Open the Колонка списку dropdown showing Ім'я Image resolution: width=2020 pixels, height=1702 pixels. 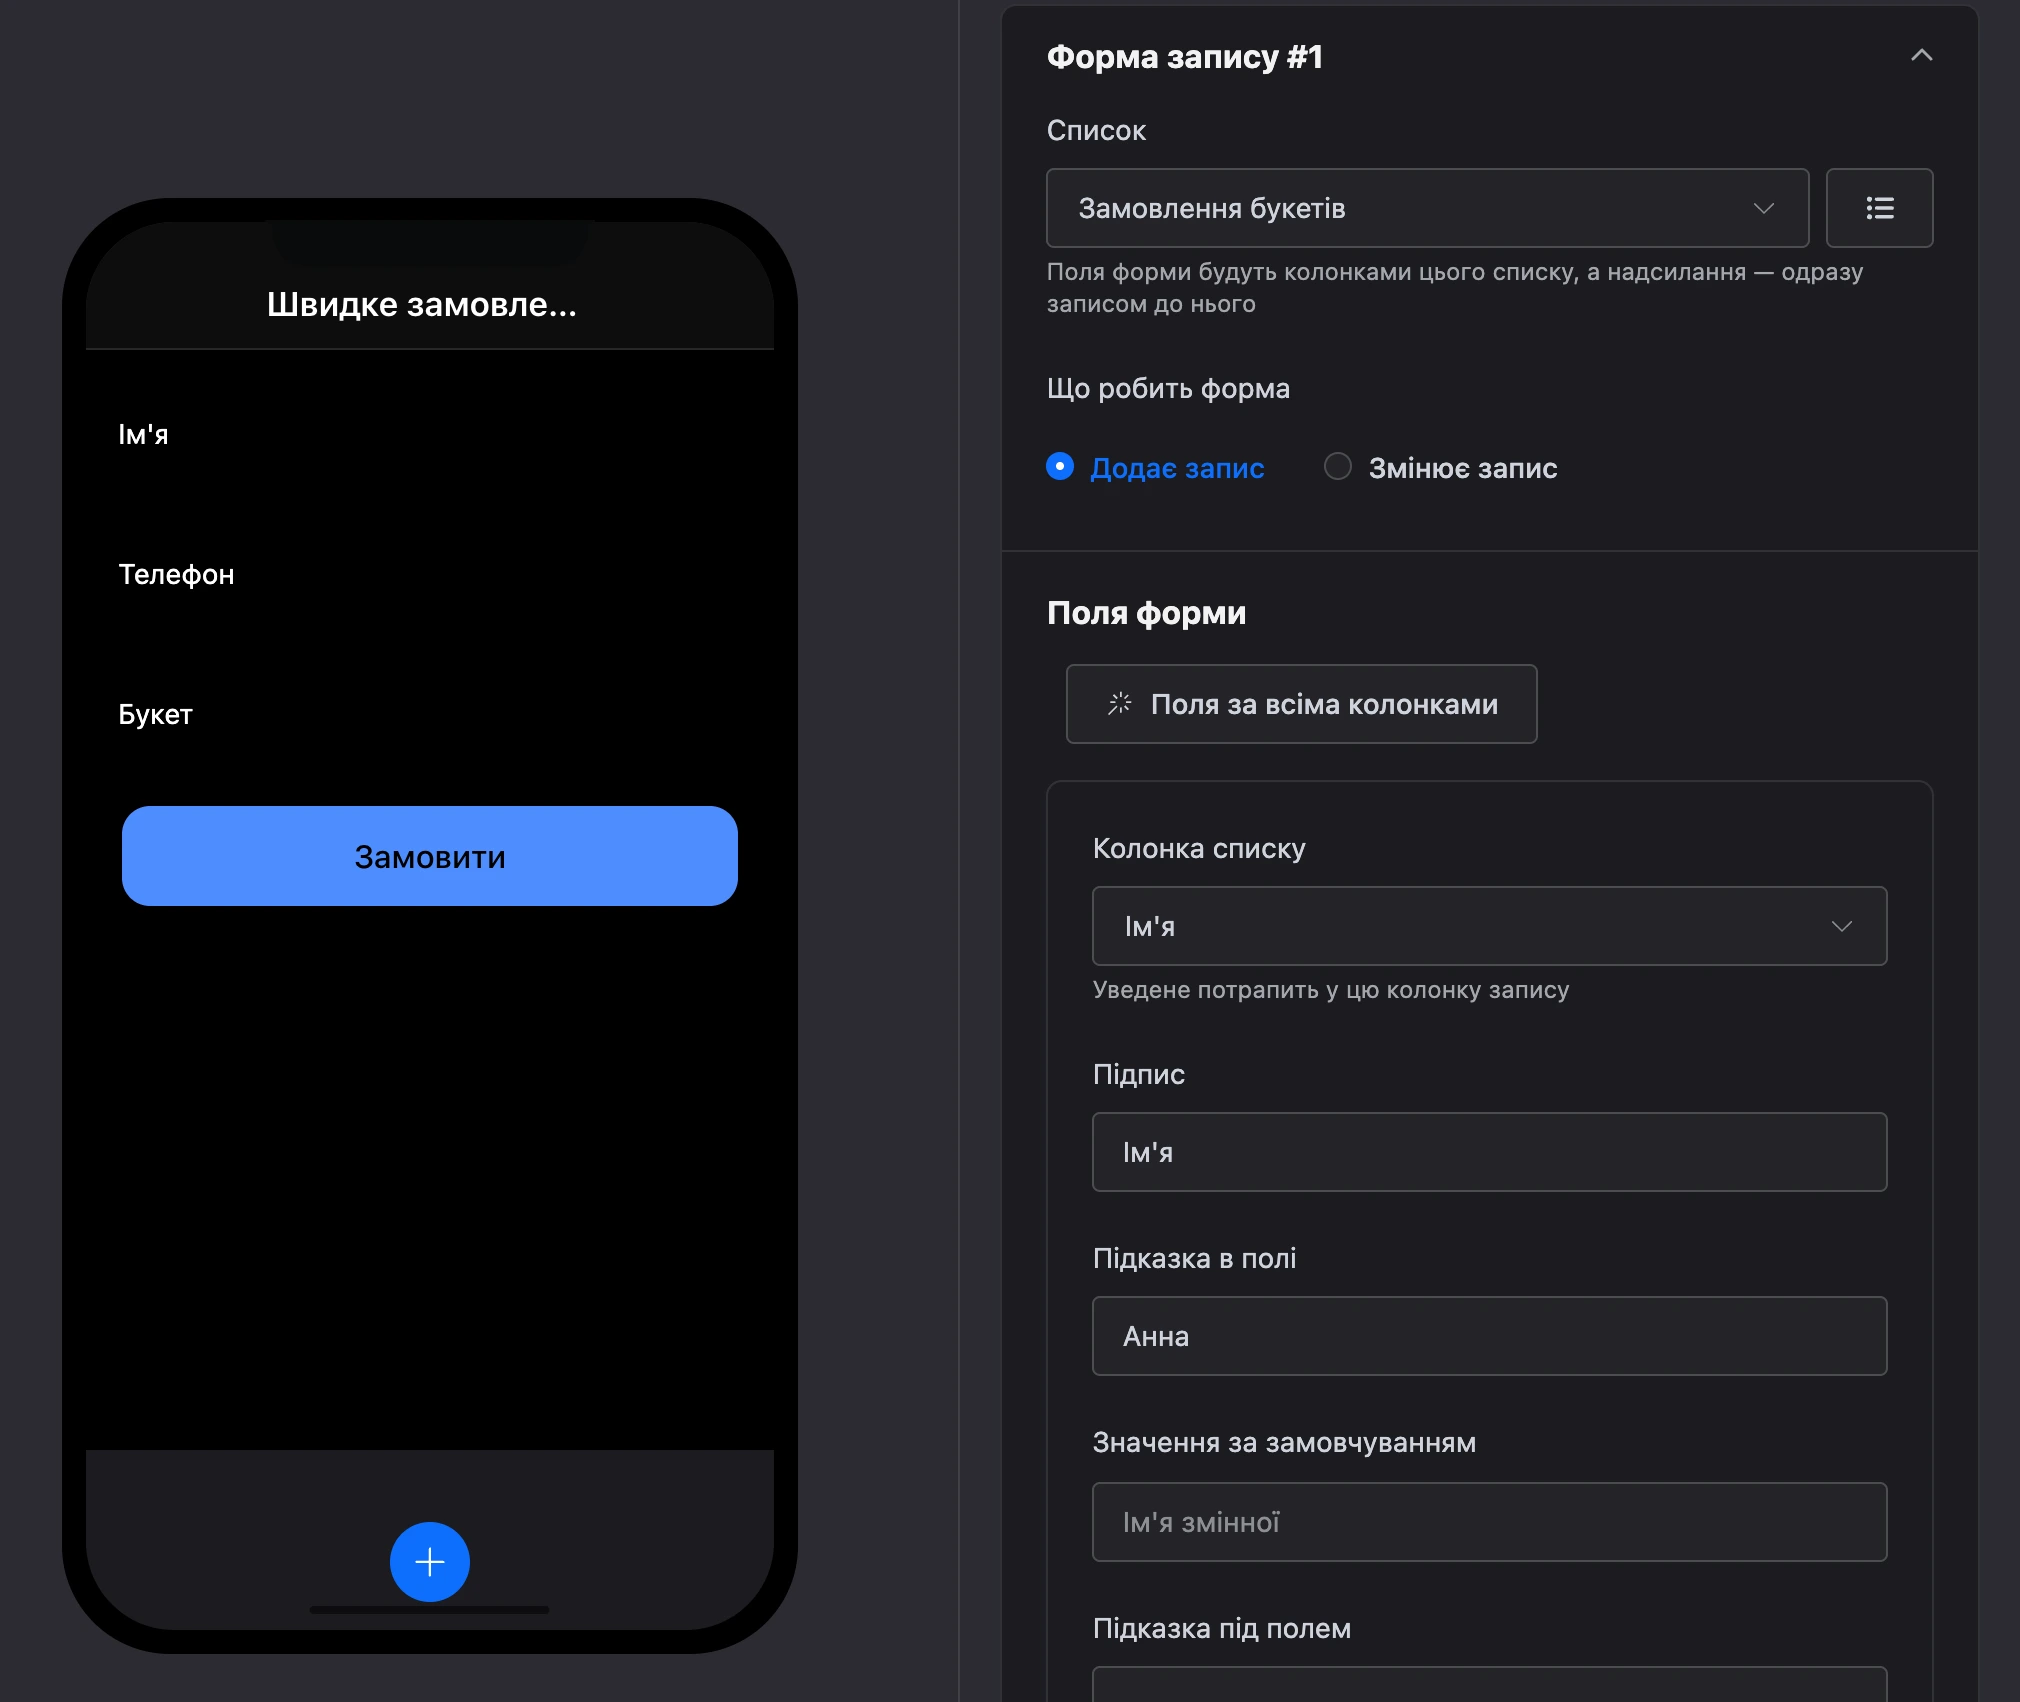[1489, 926]
